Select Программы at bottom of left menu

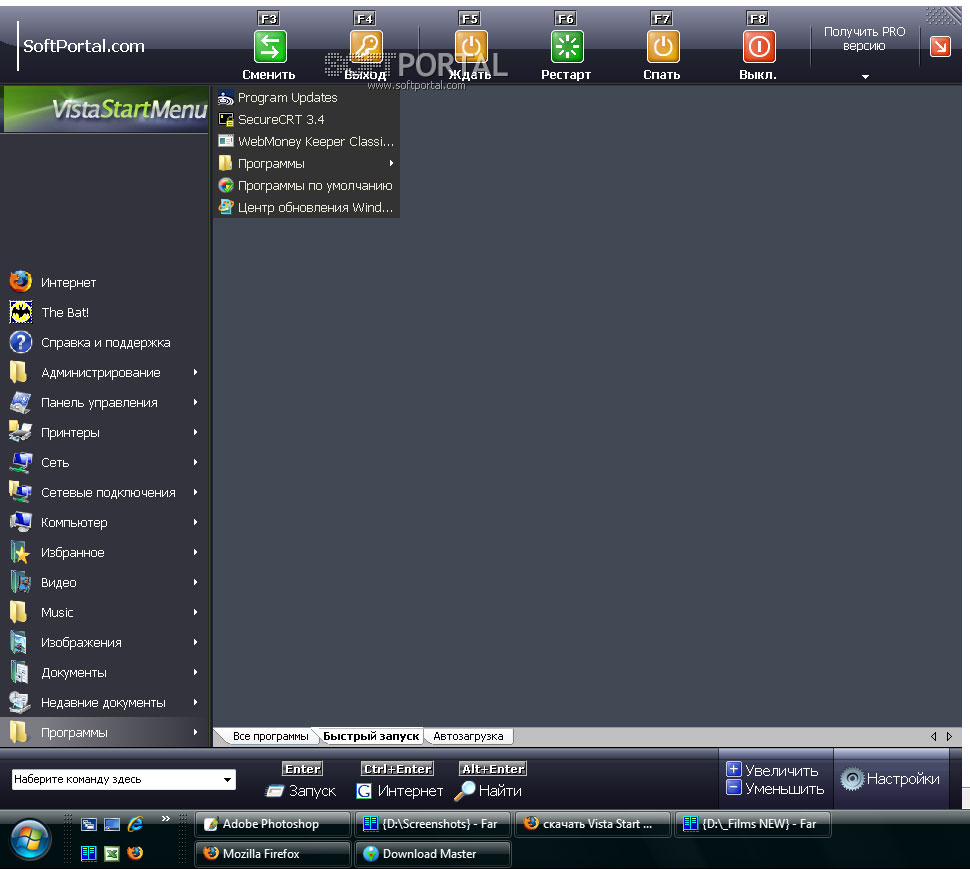coord(104,732)
